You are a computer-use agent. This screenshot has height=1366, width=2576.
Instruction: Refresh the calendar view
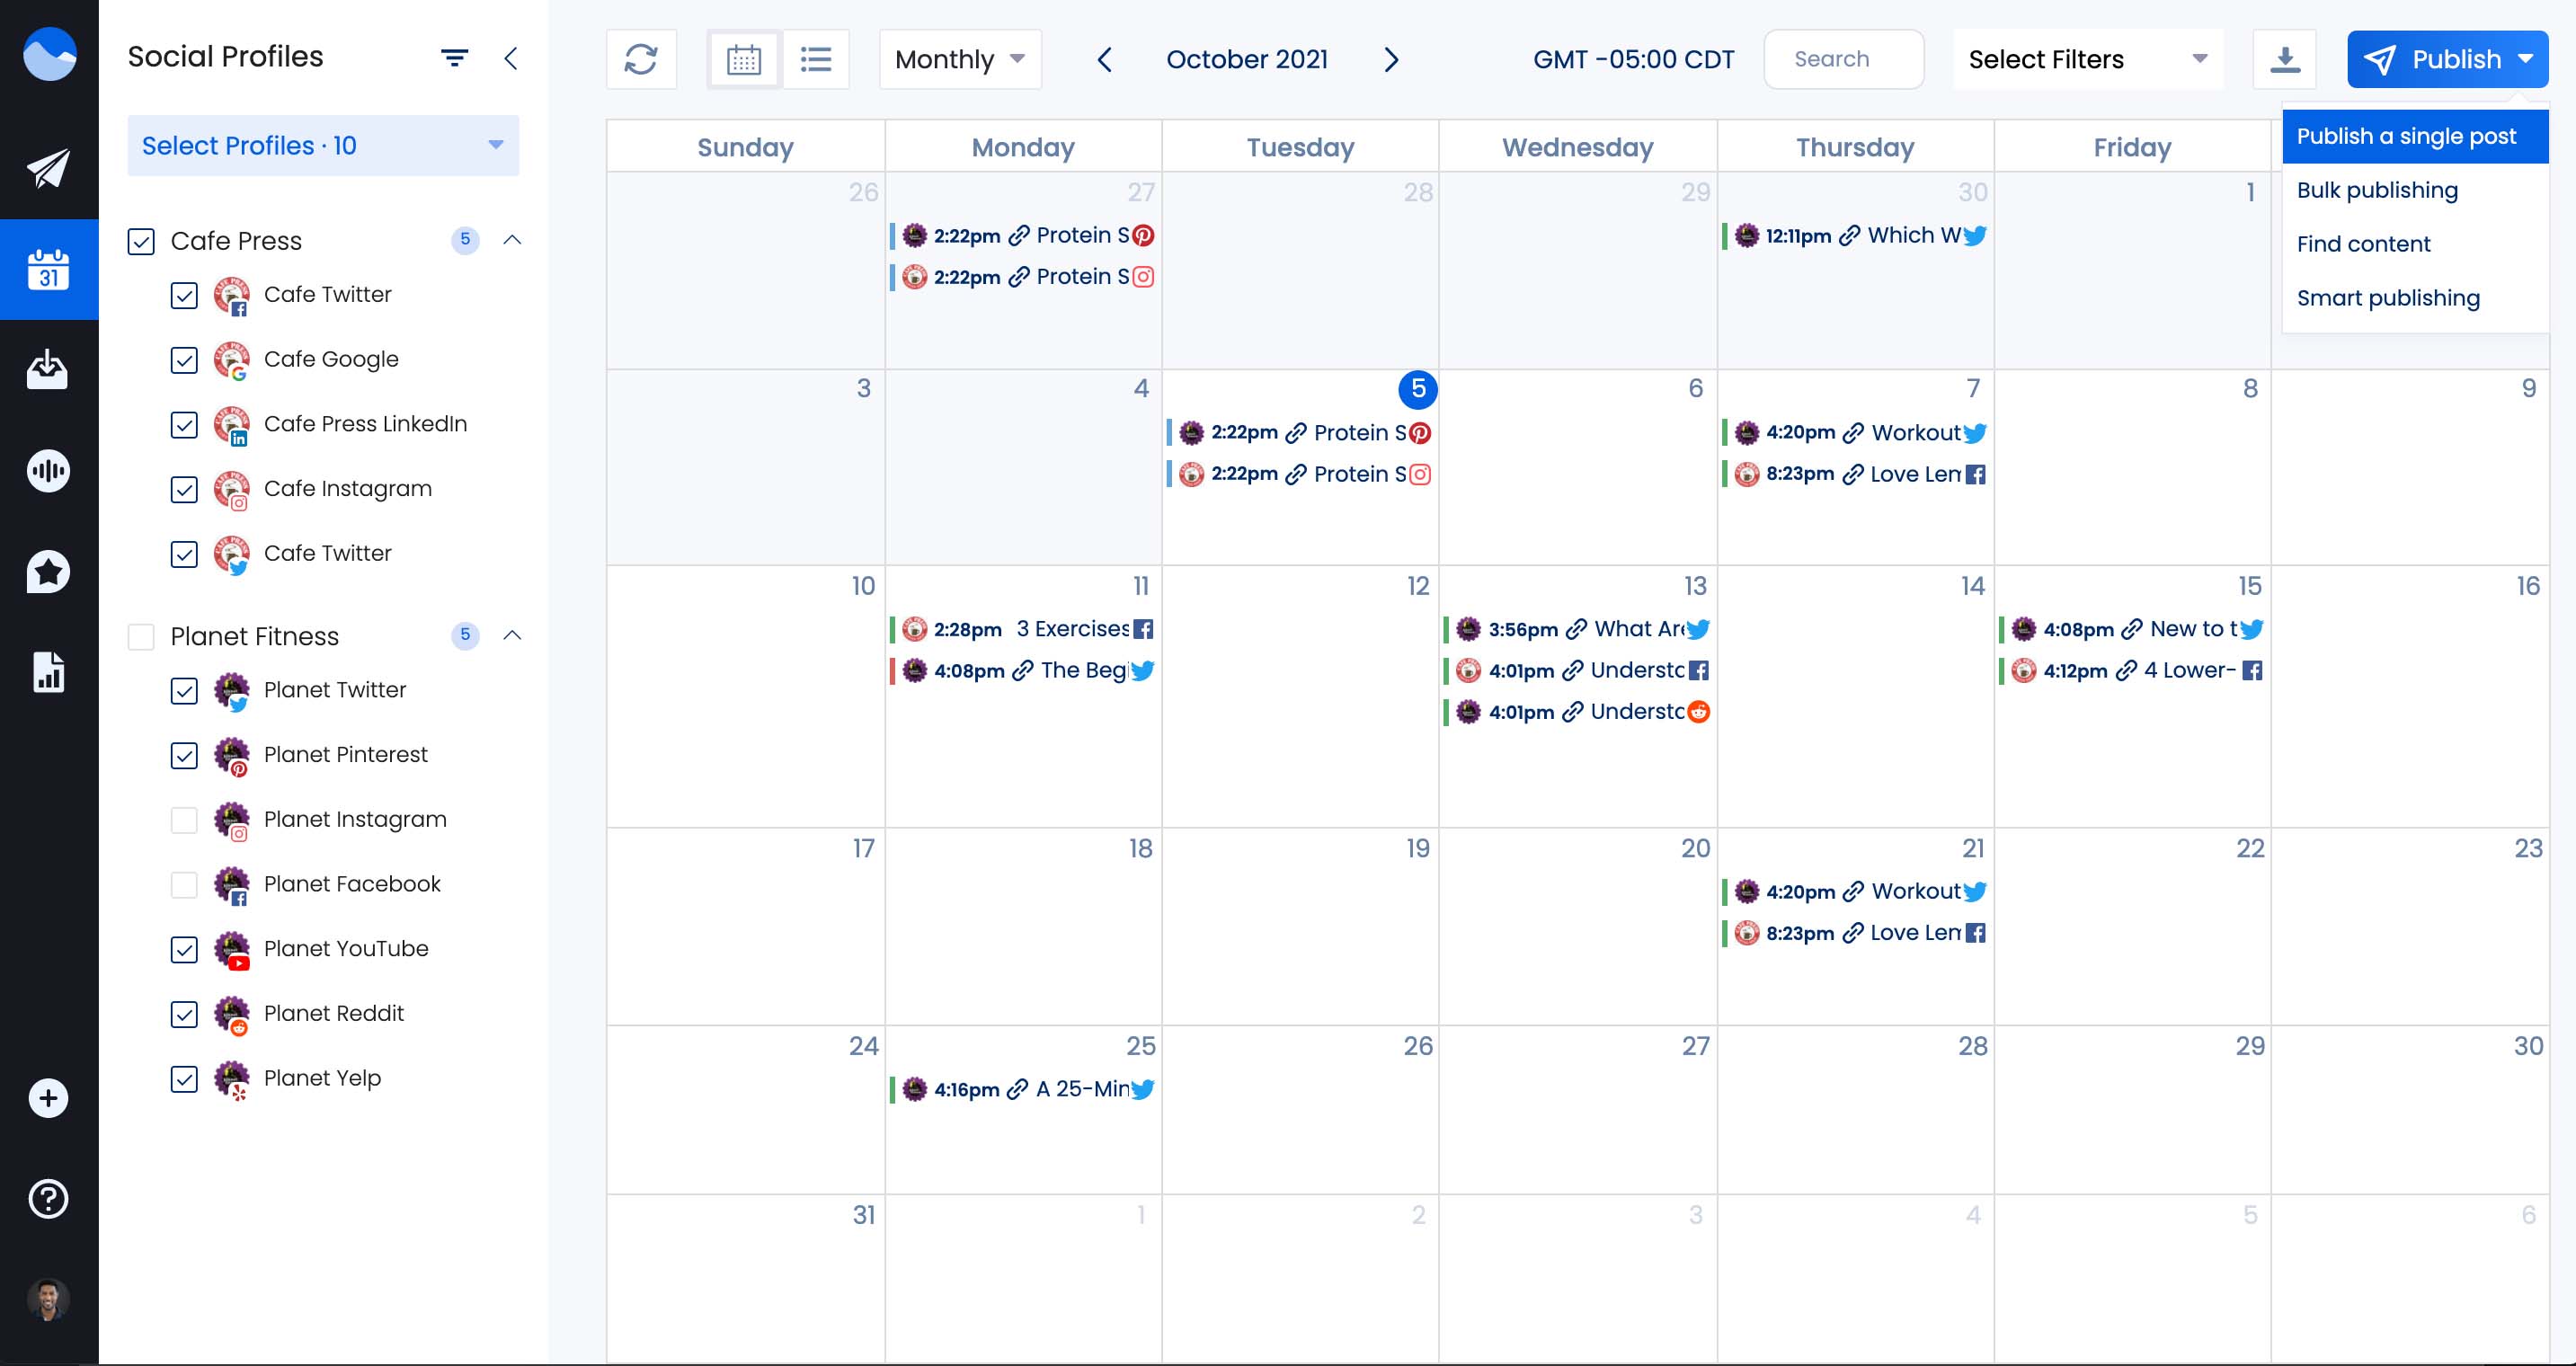pyautogui.click(x=641, y=59)
